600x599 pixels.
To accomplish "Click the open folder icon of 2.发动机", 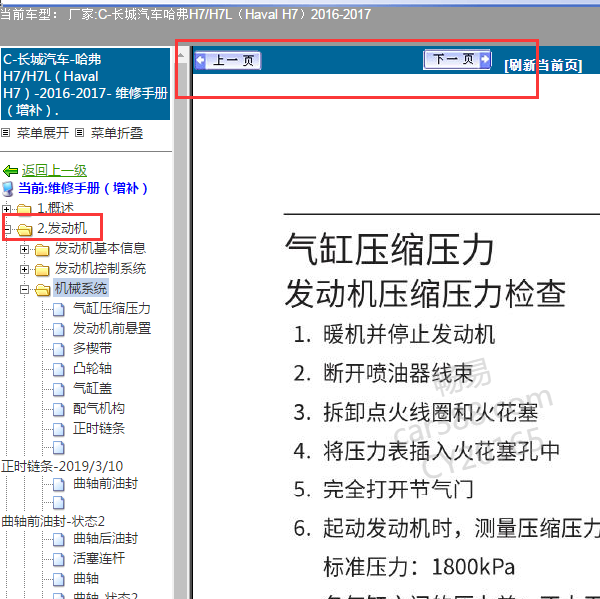I will tap(25, 229).
